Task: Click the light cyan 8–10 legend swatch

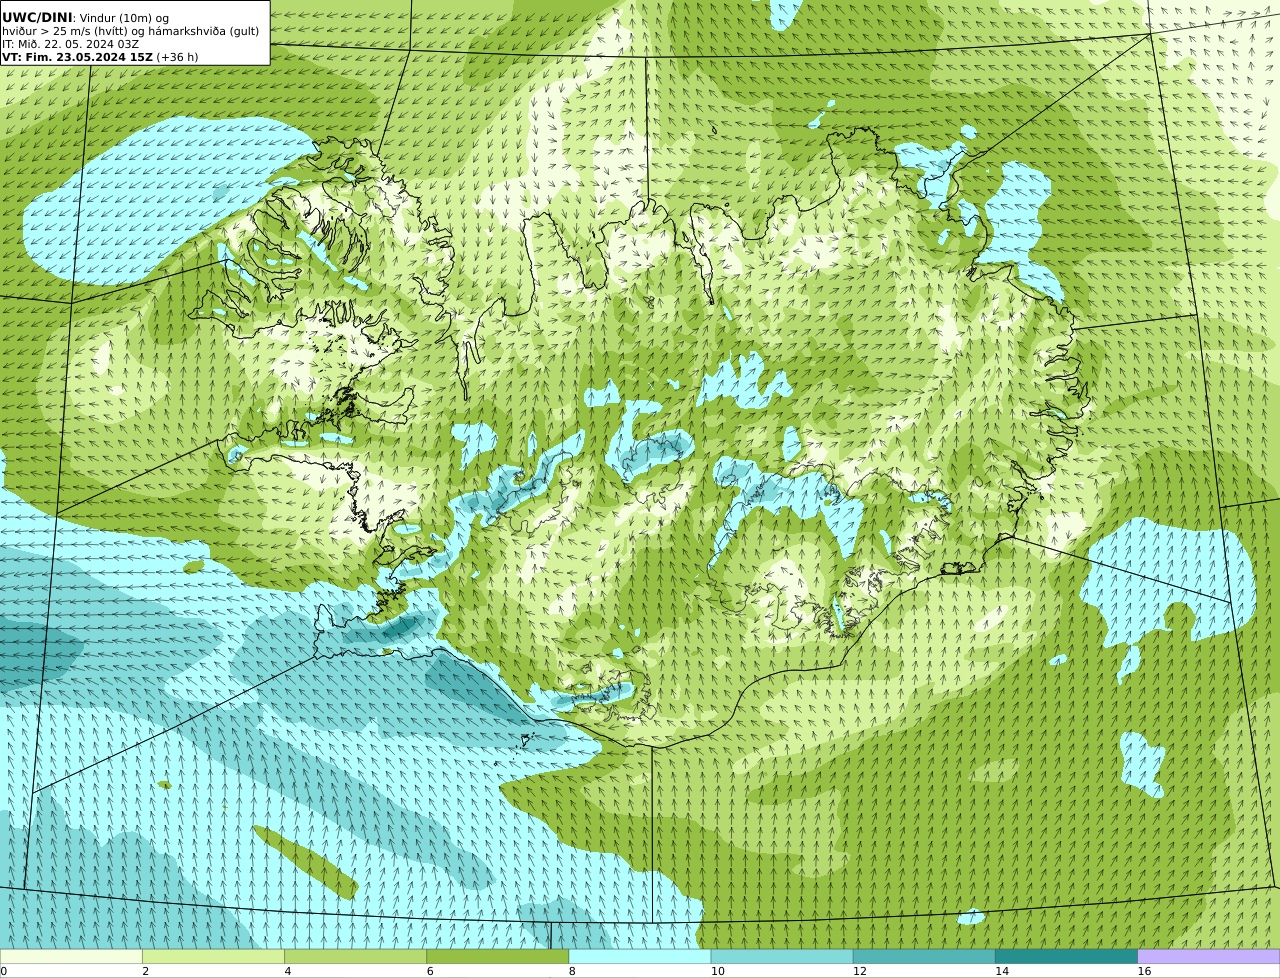Action: point(640,956)
